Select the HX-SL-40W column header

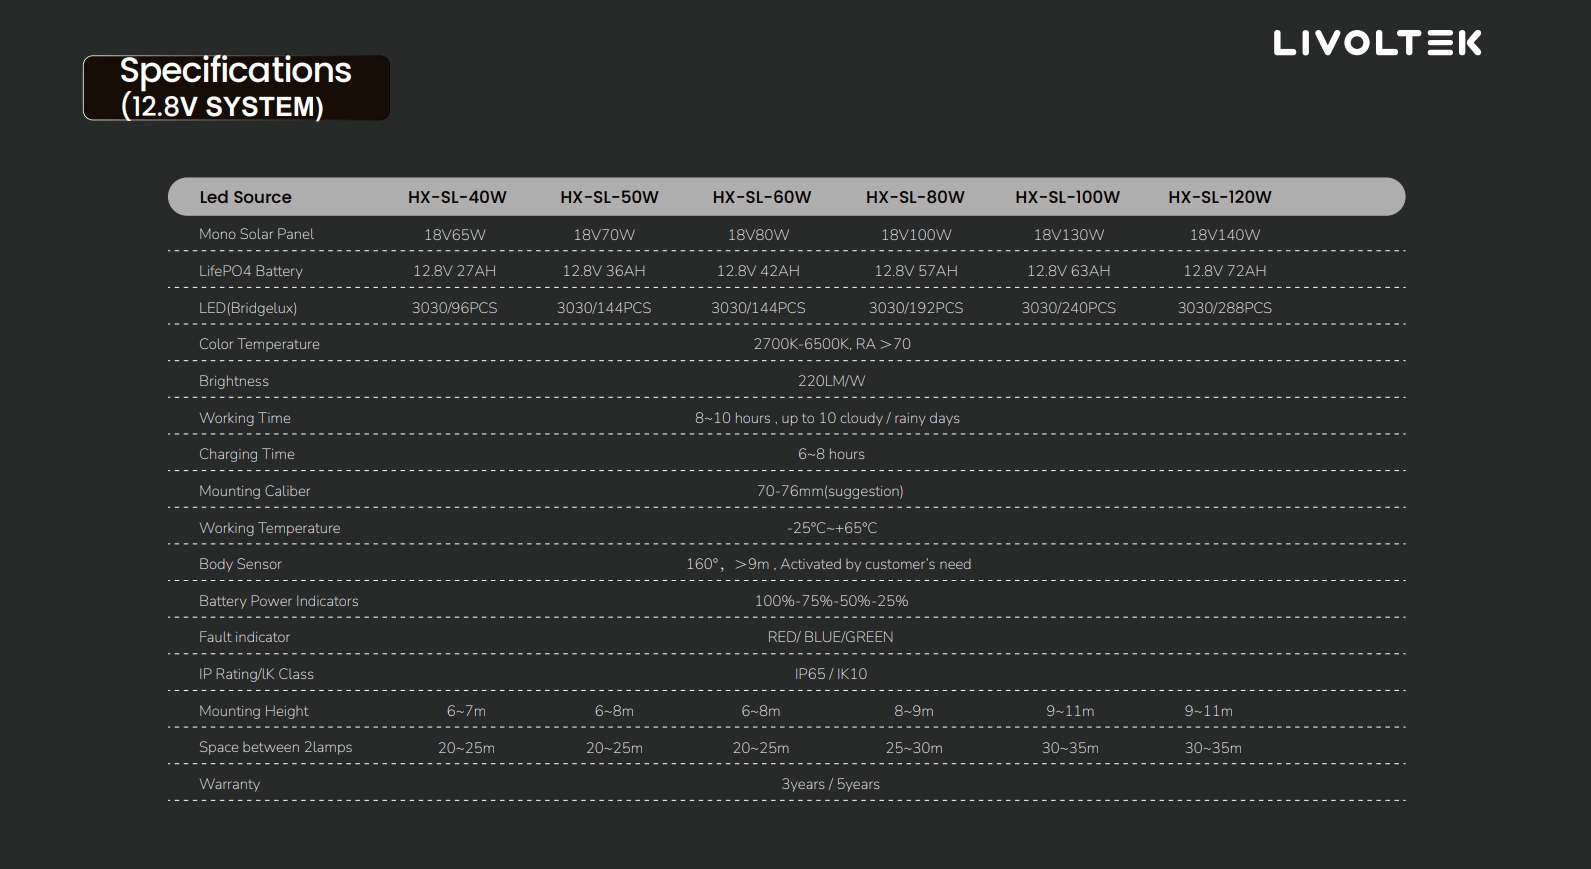coord(457,197)
